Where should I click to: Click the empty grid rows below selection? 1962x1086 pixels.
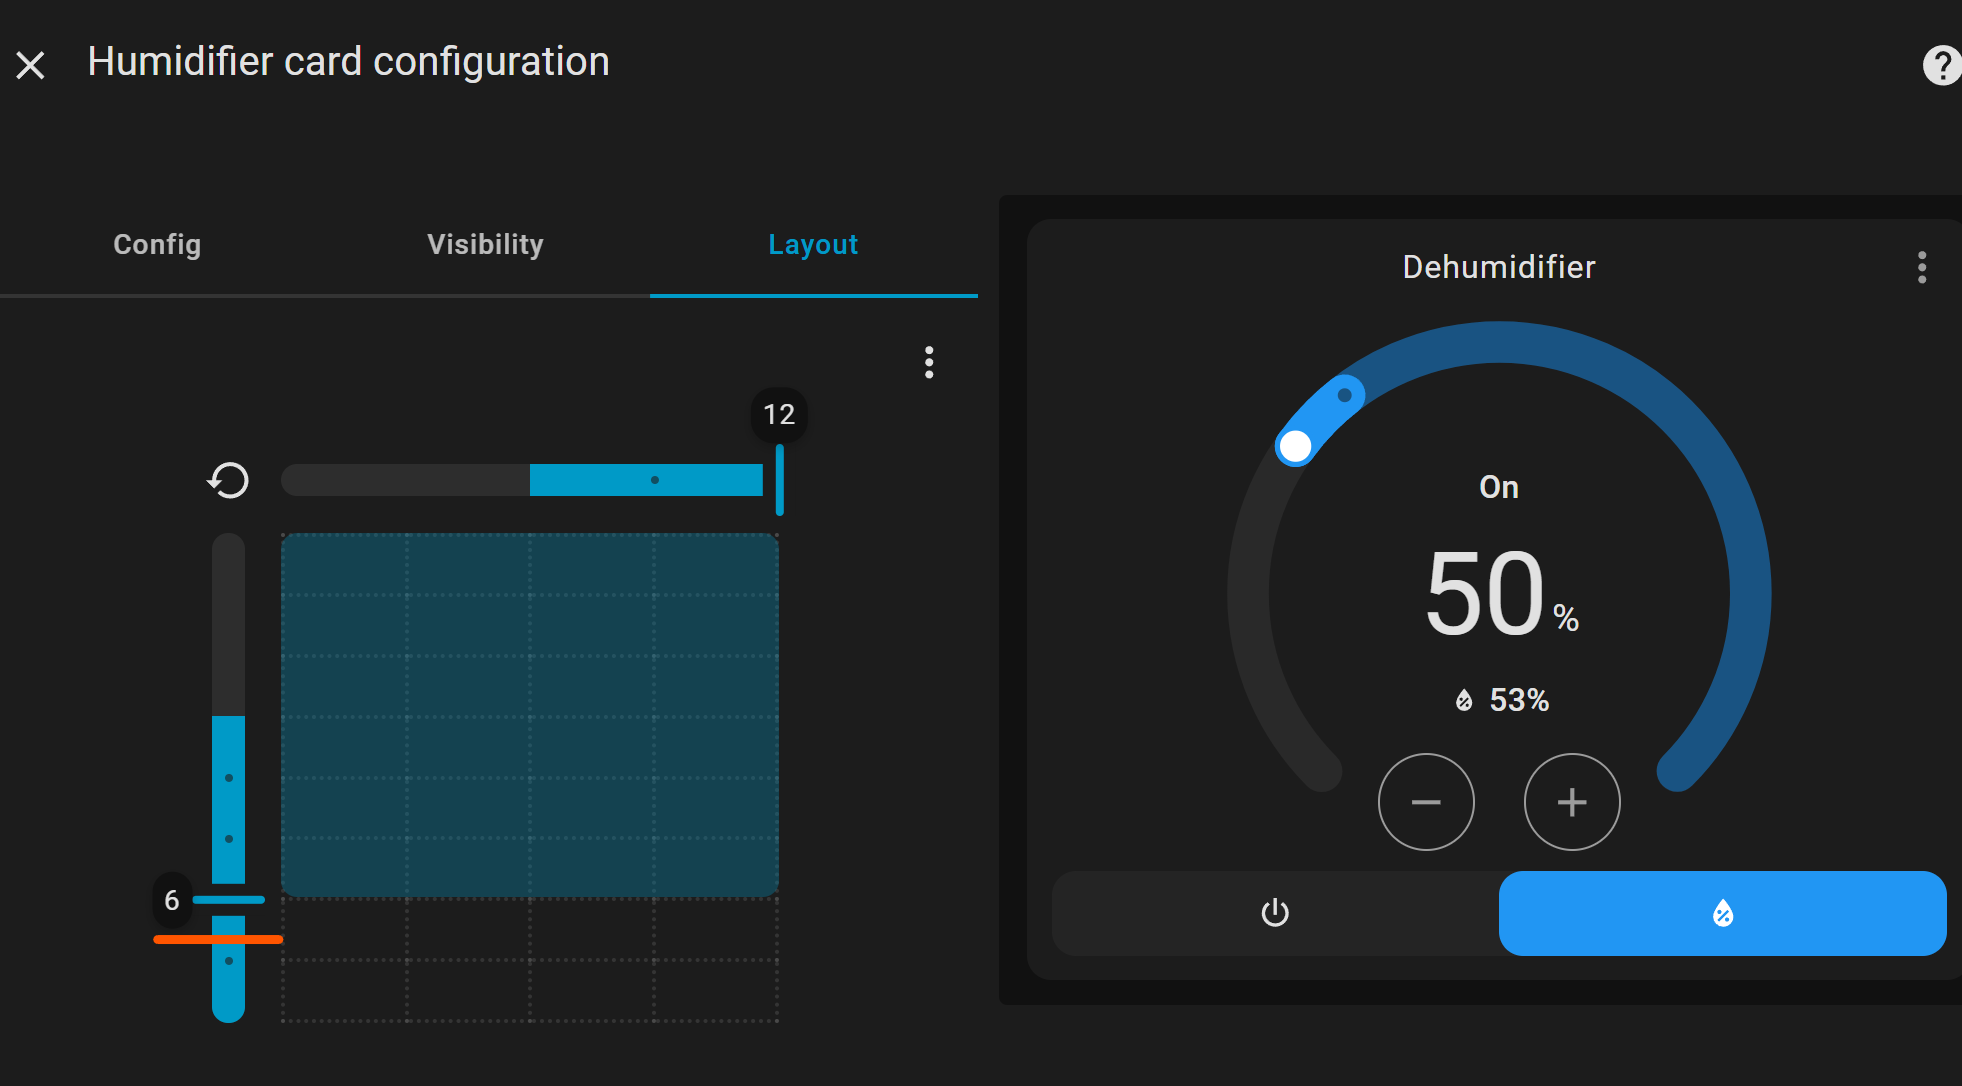tap(530, 960)
